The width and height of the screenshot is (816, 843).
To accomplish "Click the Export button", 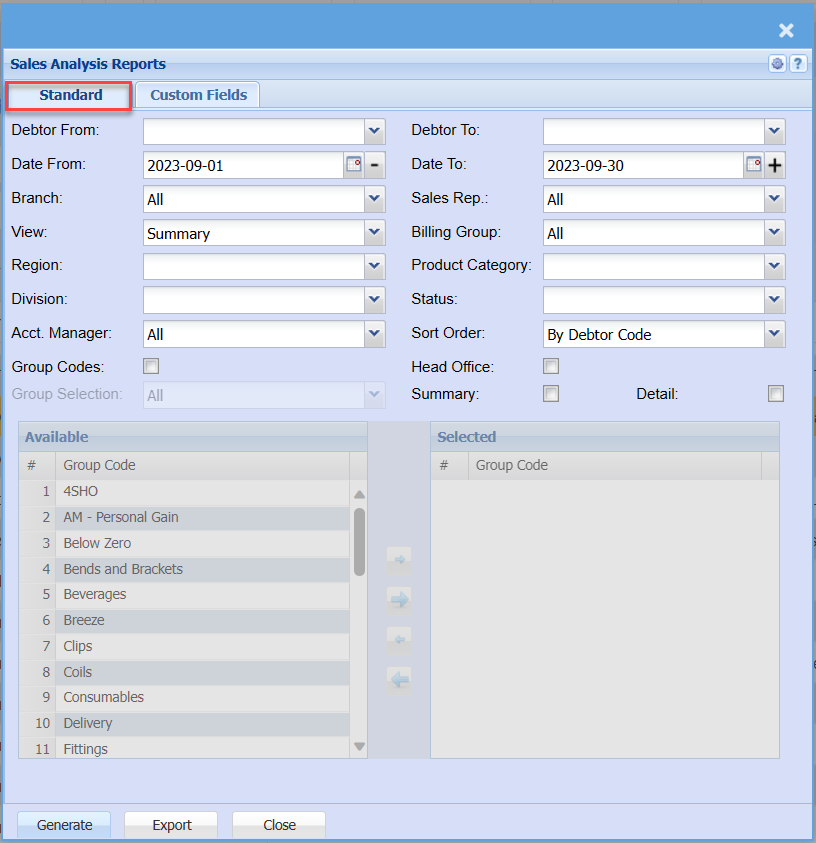I will 172,825.
